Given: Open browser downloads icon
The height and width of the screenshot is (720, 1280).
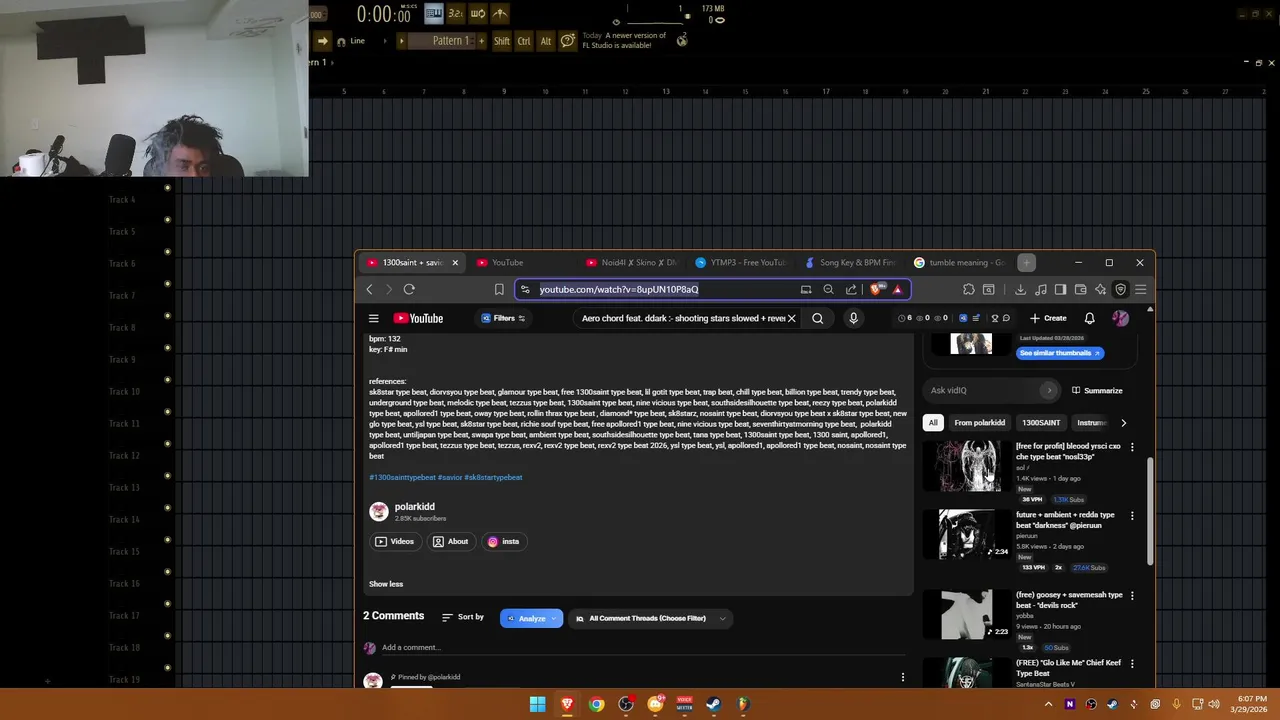Looking at the screenshot, I should 1020,289.
